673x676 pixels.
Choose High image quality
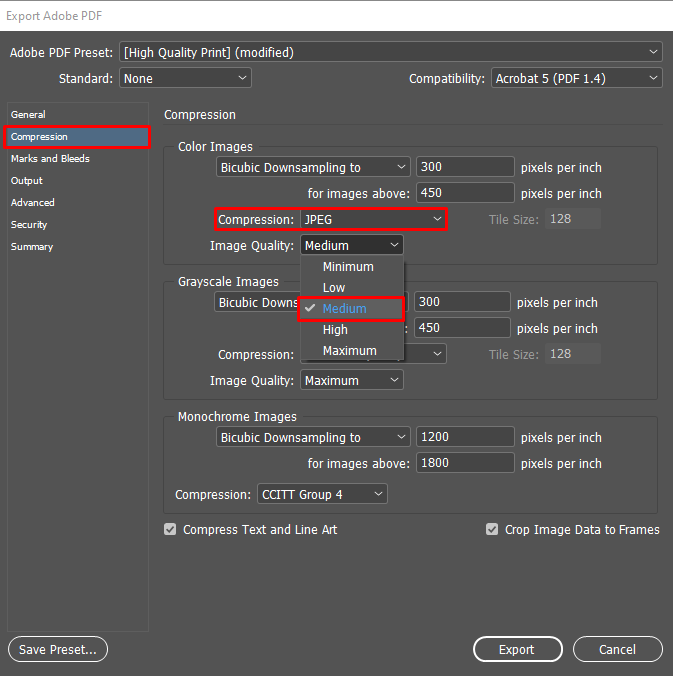[x=352, y=330]
